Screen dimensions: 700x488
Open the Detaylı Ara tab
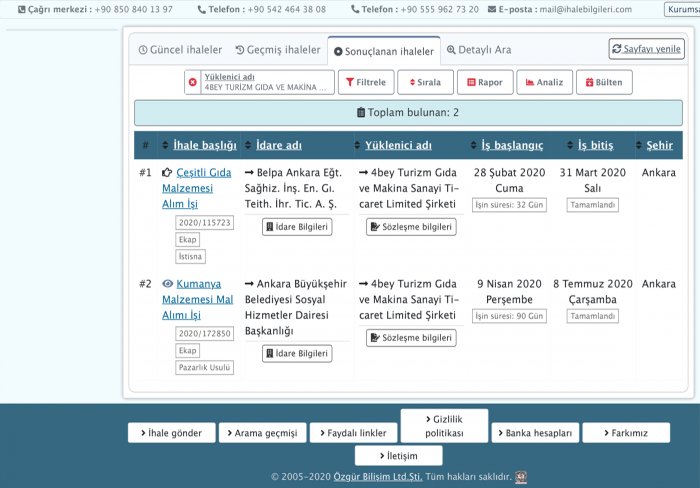[x=479, y=50]
